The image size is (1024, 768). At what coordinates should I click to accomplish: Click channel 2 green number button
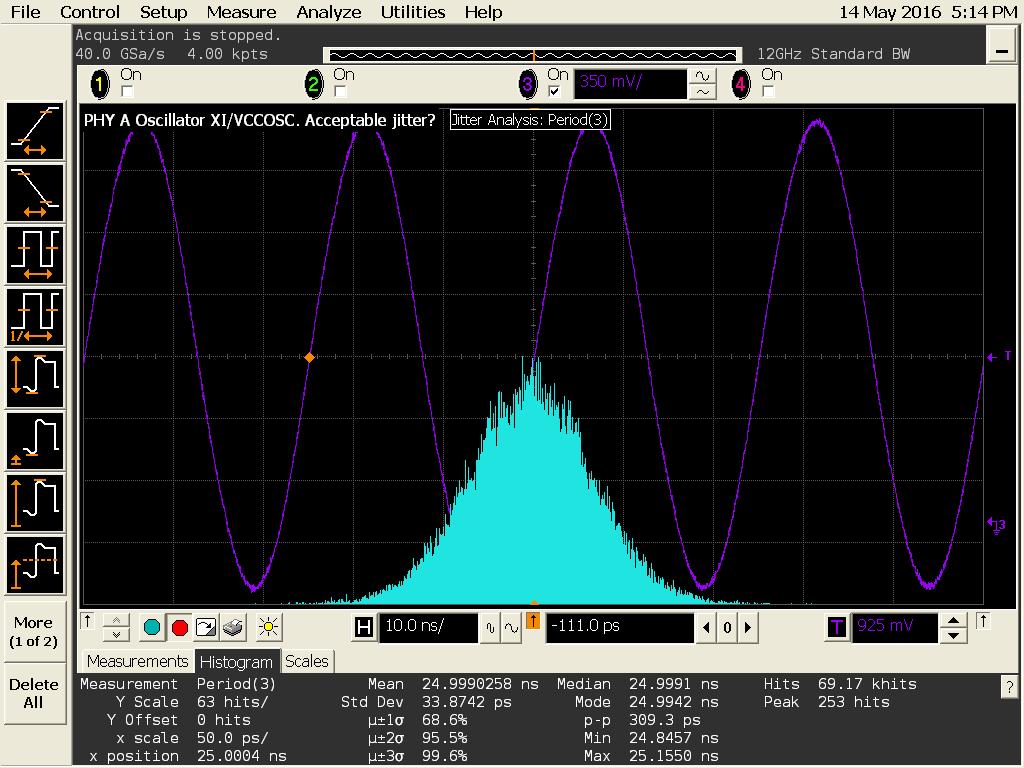[313, 85]
